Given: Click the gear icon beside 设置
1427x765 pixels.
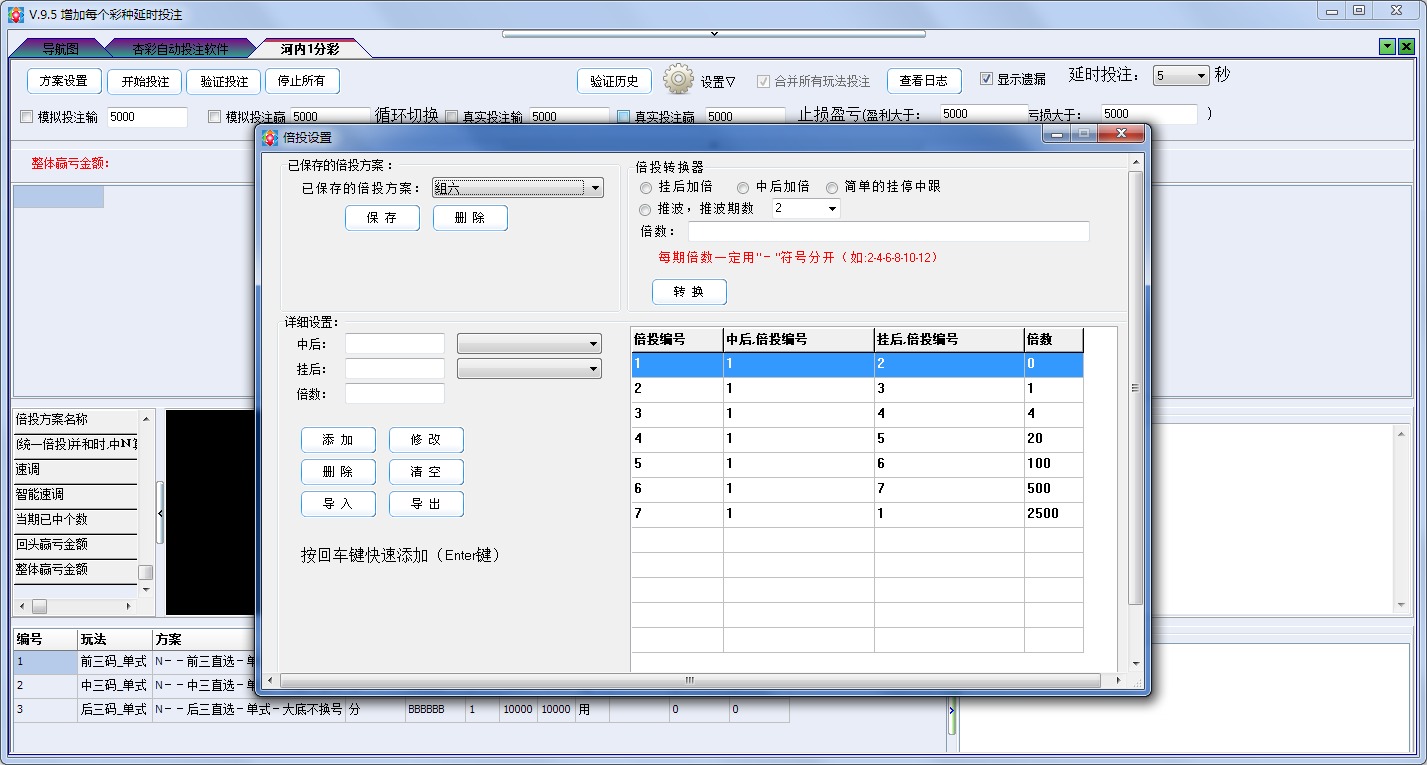Looking at the screenshot, I should 678,79.
